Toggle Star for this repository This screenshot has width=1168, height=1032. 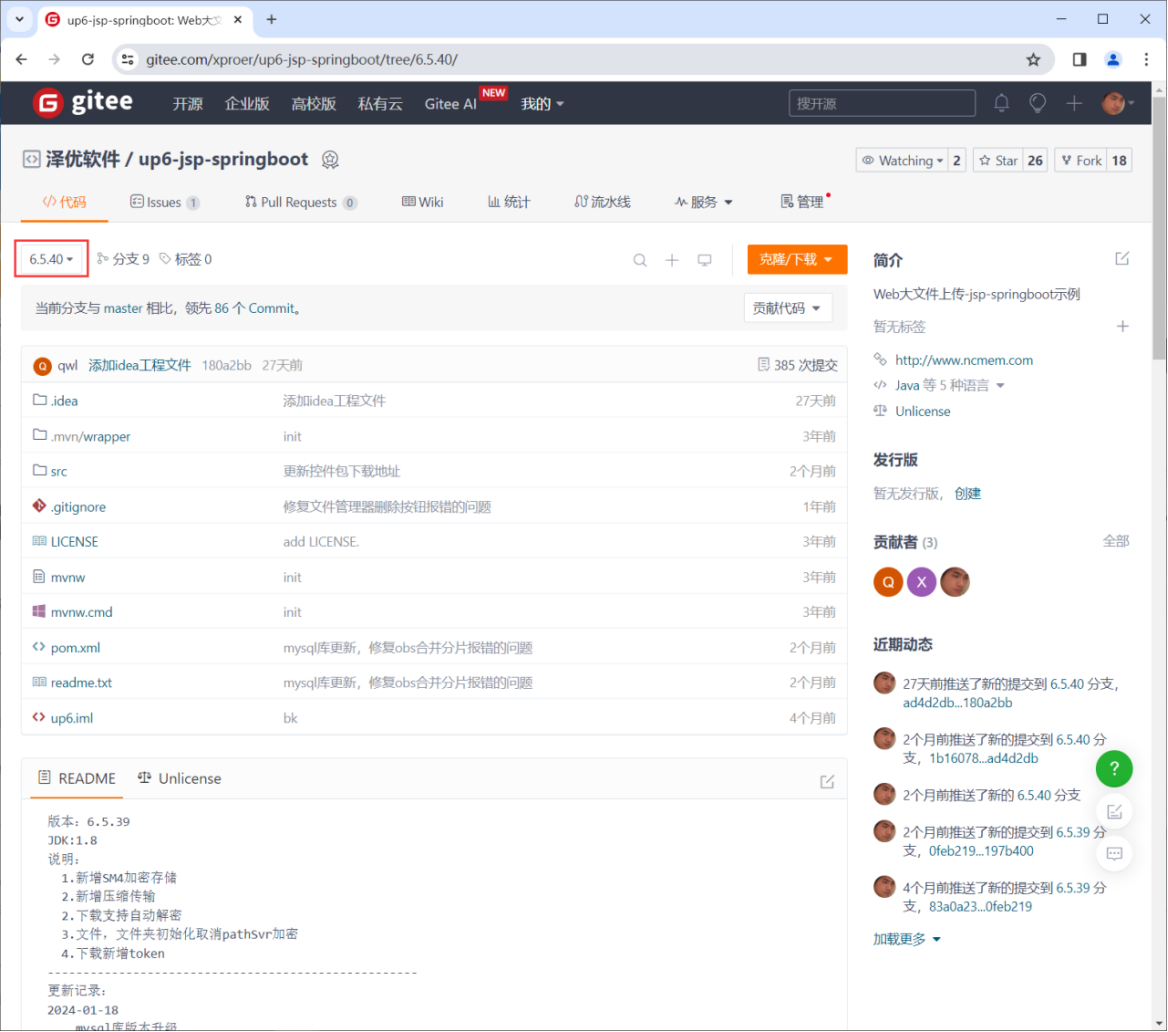coord(1003,159)
